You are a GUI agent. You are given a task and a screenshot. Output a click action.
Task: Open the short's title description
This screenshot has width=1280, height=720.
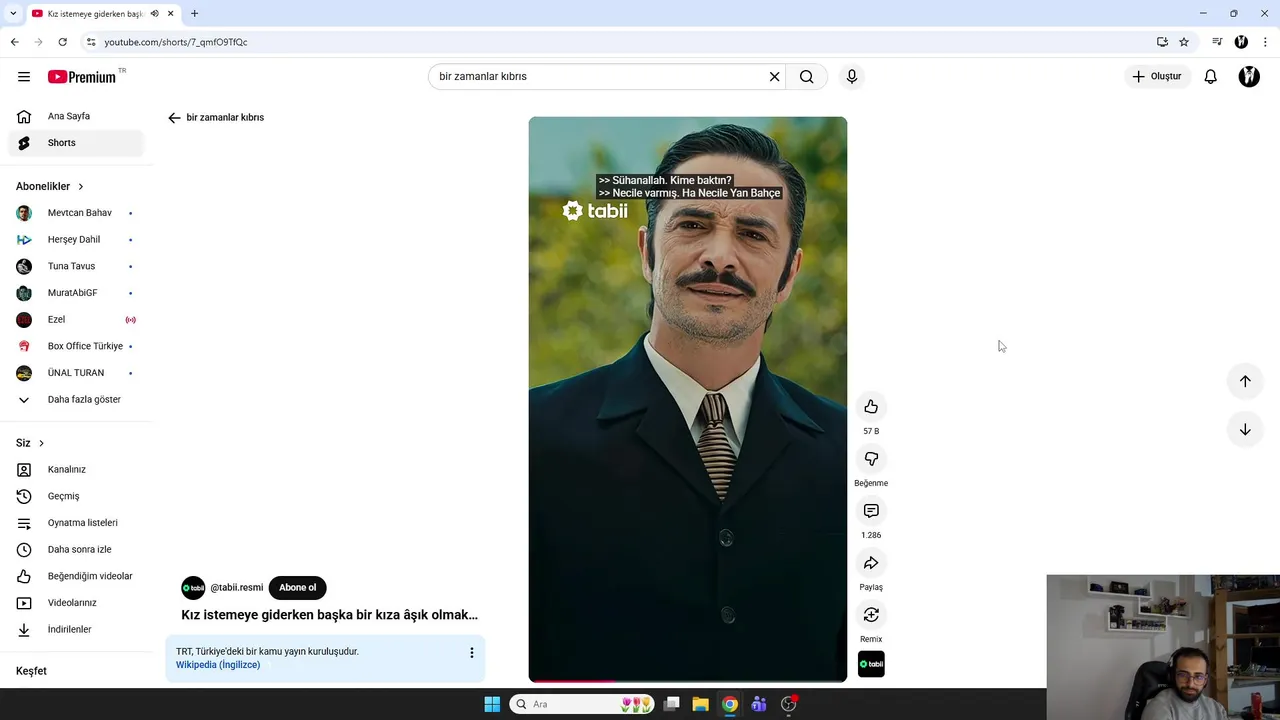coord(329,615)
